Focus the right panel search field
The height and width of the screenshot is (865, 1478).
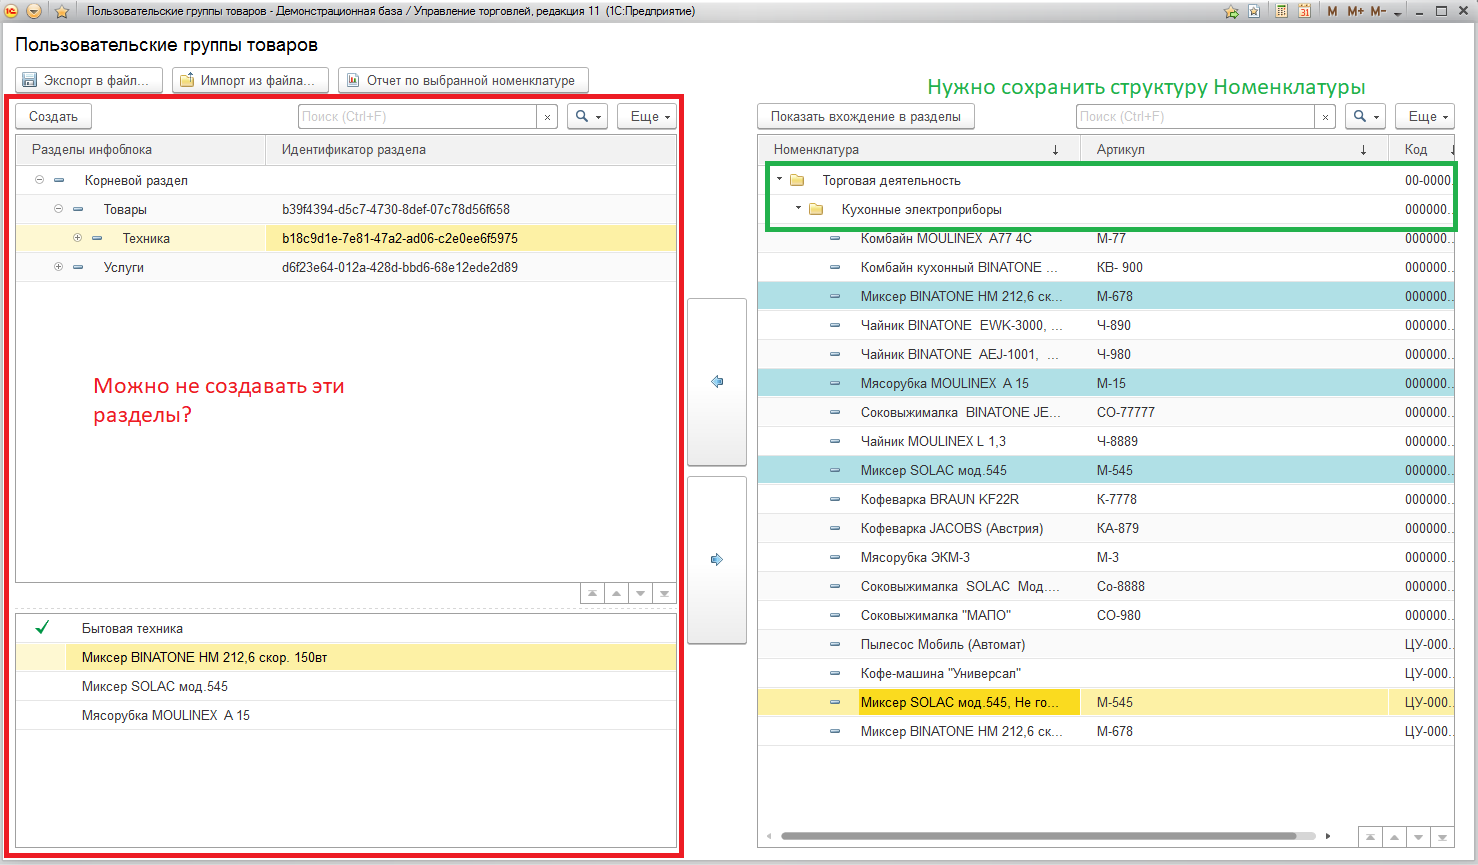pos(1195,116)
